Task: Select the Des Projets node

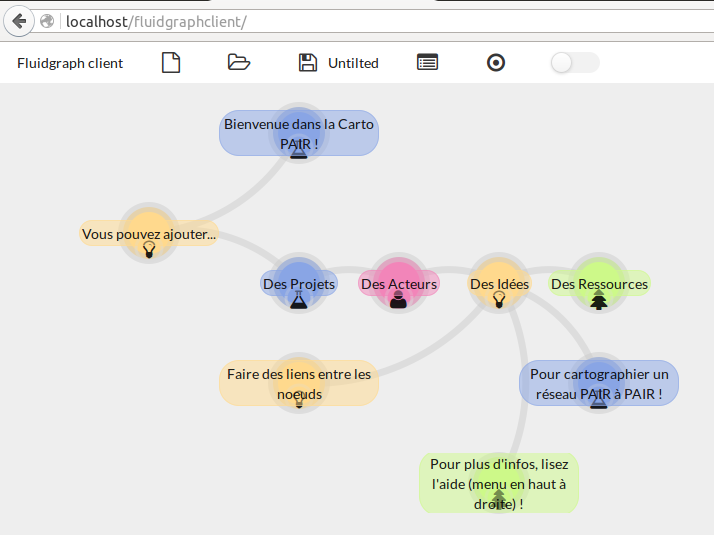Action: 299,283
